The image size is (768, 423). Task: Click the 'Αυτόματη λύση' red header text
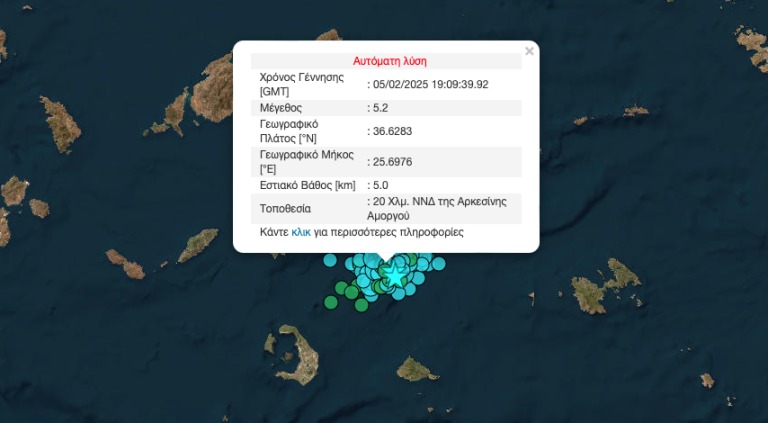(390, 60)
